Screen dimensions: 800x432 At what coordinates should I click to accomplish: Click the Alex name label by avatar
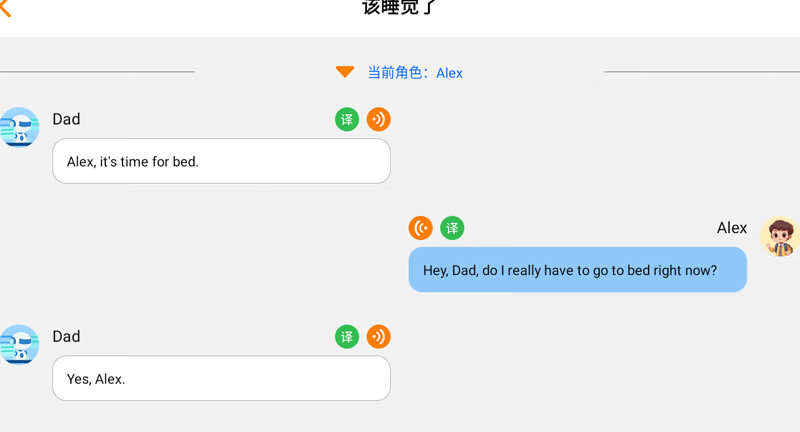[x=732, y=228]
